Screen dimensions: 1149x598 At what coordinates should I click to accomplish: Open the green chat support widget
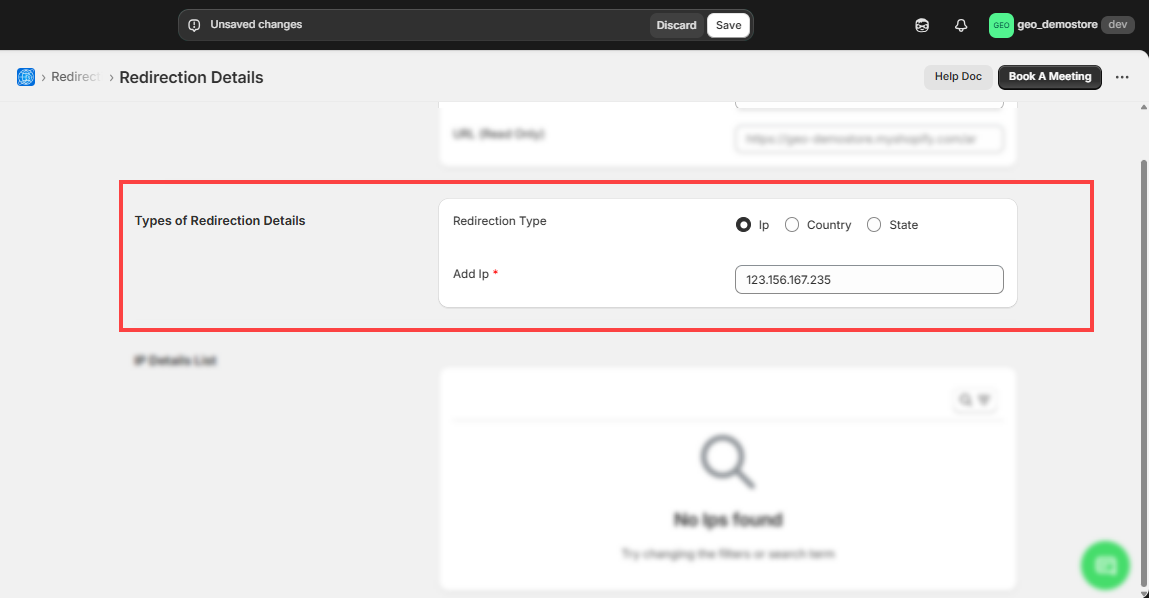1105,565
